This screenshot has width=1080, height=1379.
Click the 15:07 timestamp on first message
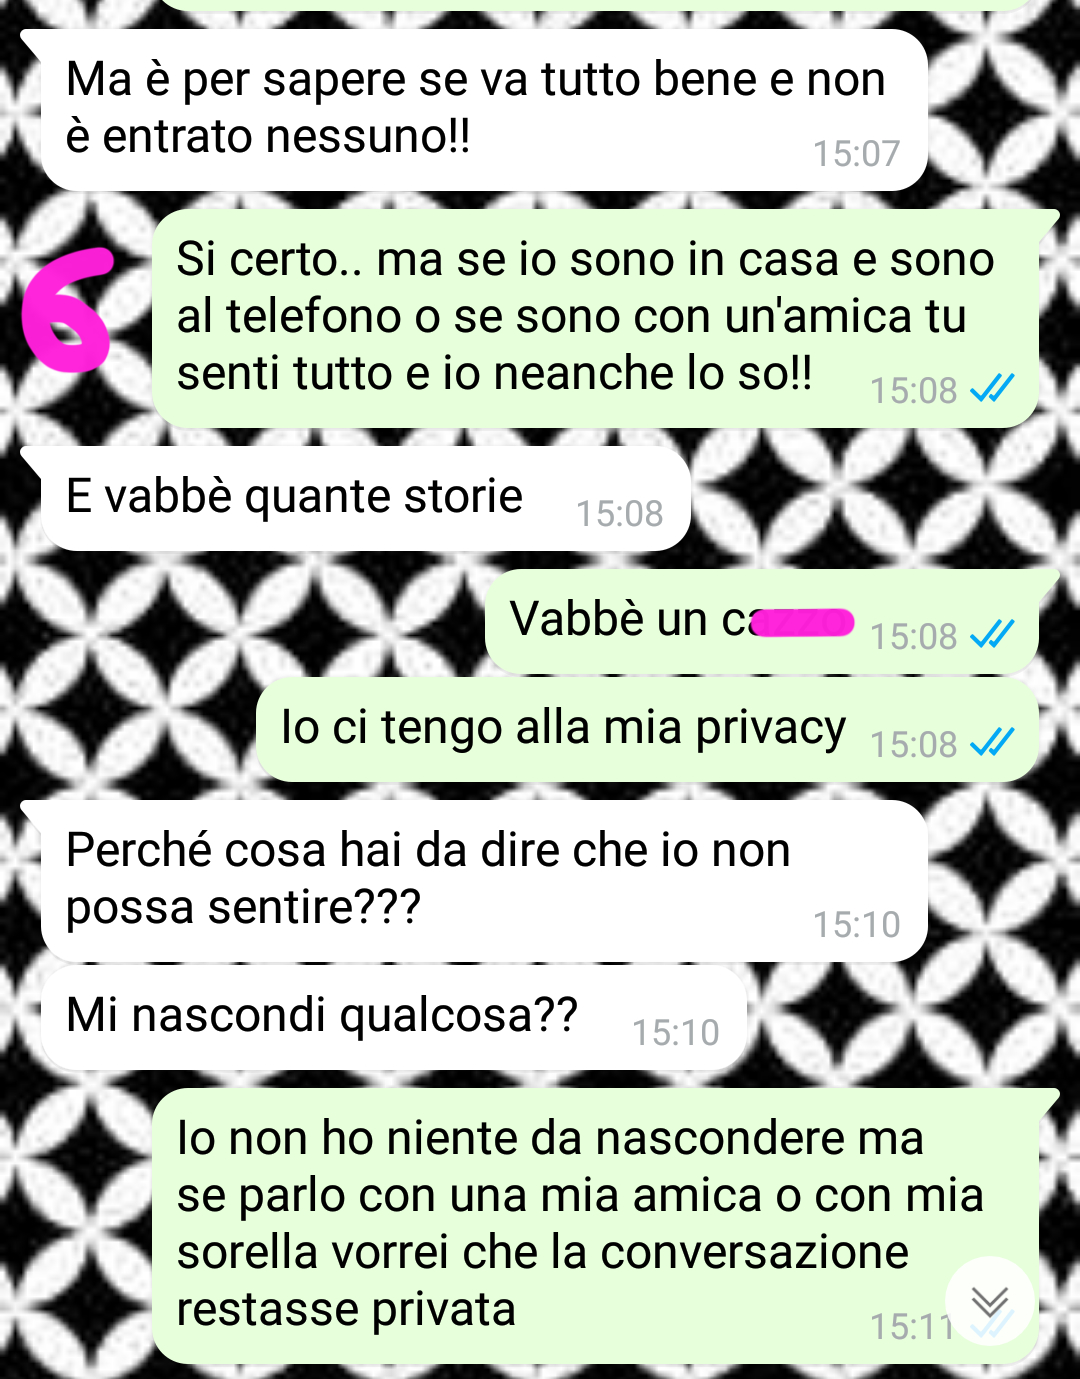coord(856,153)
